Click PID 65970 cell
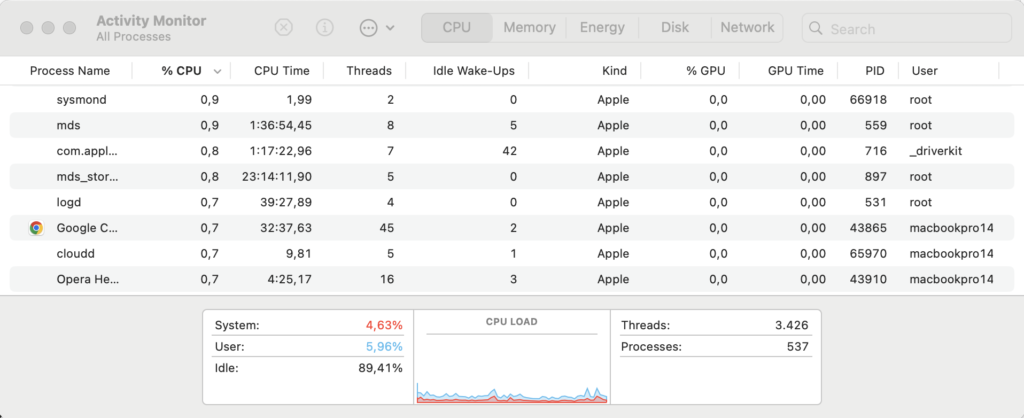Viewport: 1024px width, 418px height. 868,253
